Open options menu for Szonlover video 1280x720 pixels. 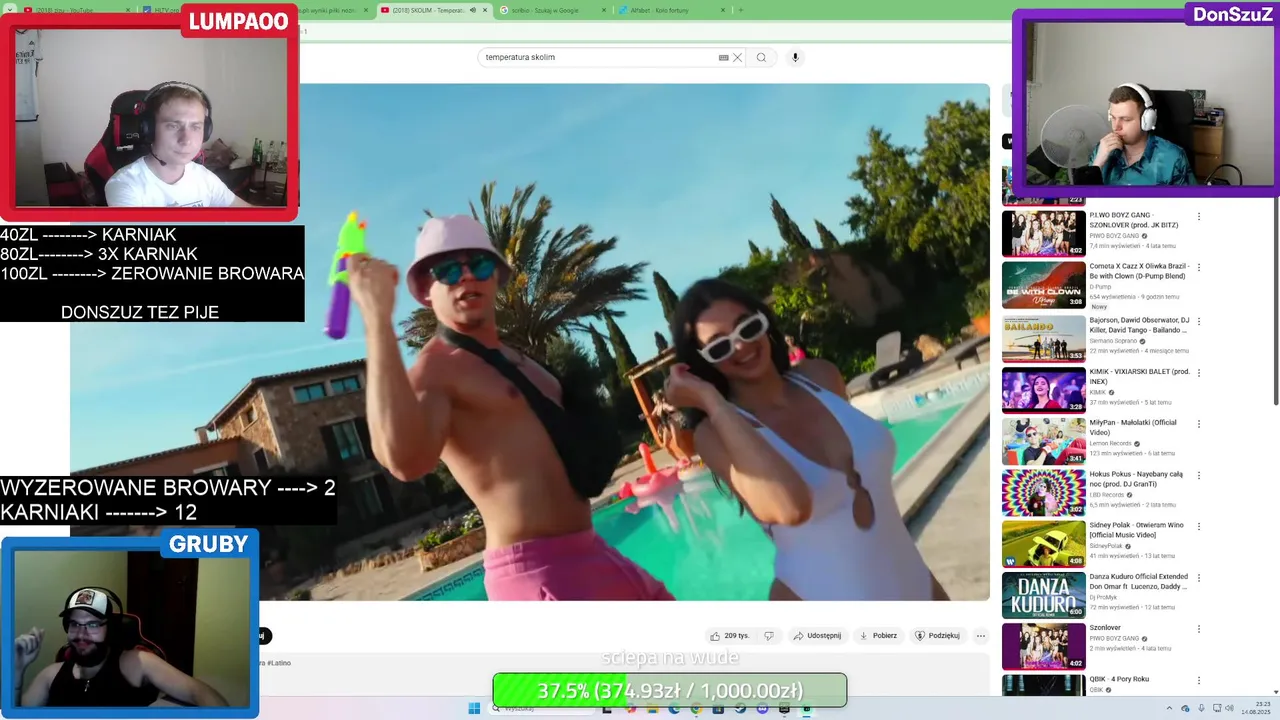tap(1199, 630)
